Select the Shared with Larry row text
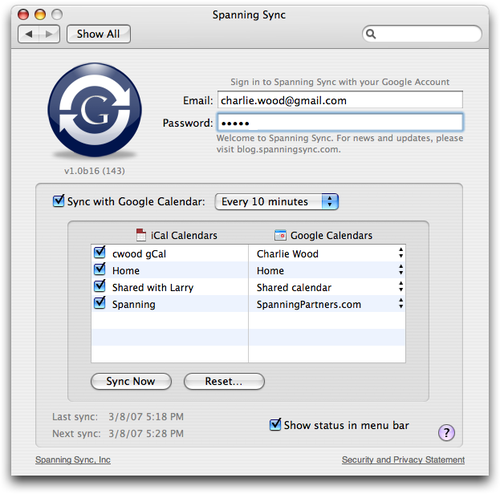 point(153,288)
